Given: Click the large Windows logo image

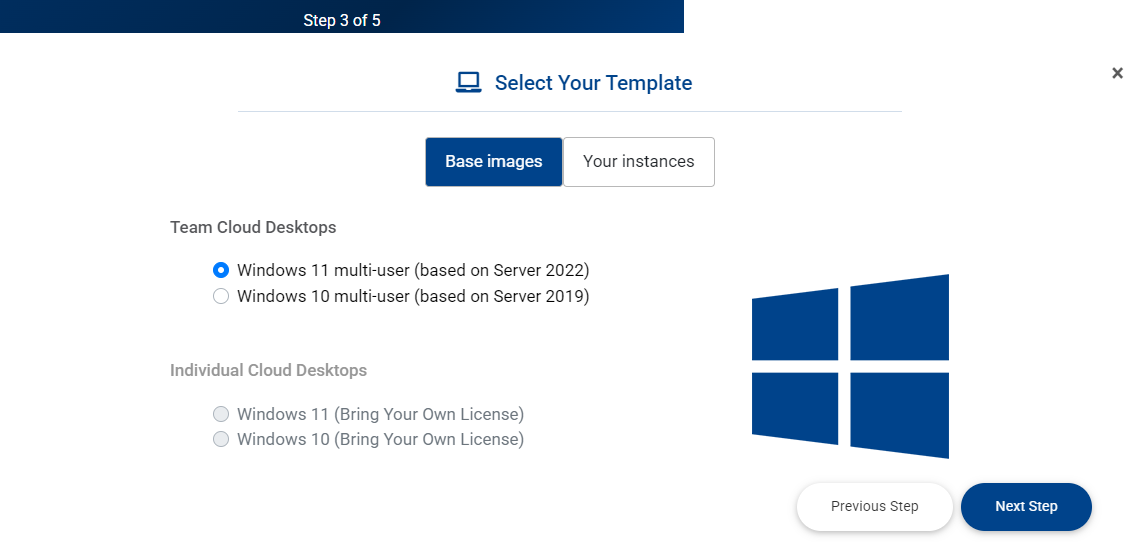Looking at the screenshot, I should [849, 366].
